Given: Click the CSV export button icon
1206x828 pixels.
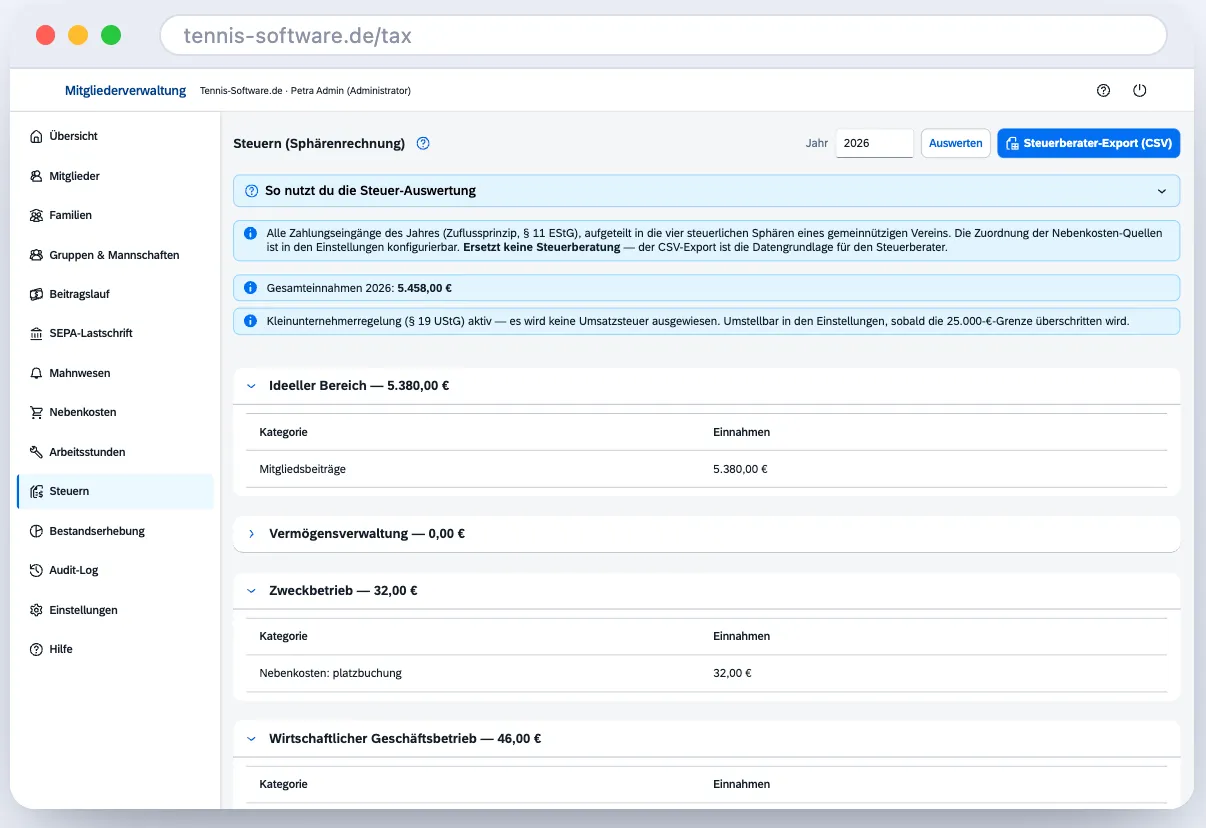Looking at the screenshot, I should pos(1012,144).
